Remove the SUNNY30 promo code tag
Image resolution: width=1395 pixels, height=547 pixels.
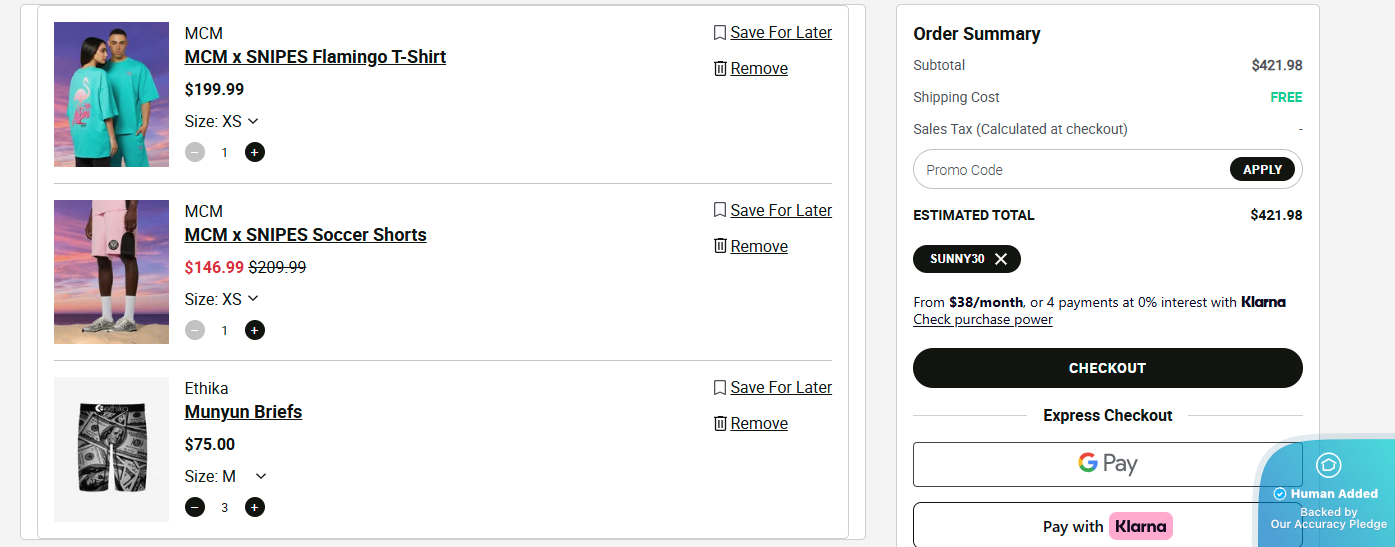point(1001,259)
